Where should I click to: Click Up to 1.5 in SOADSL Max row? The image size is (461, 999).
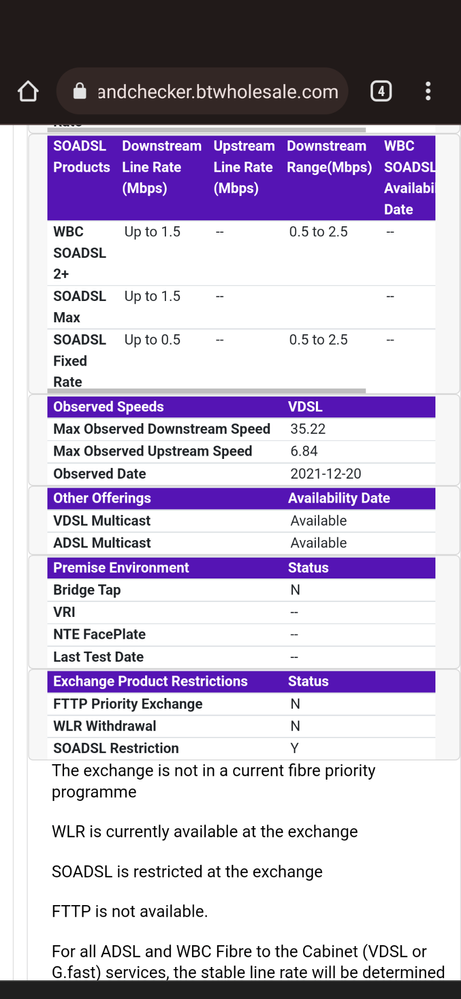(152, 296)
